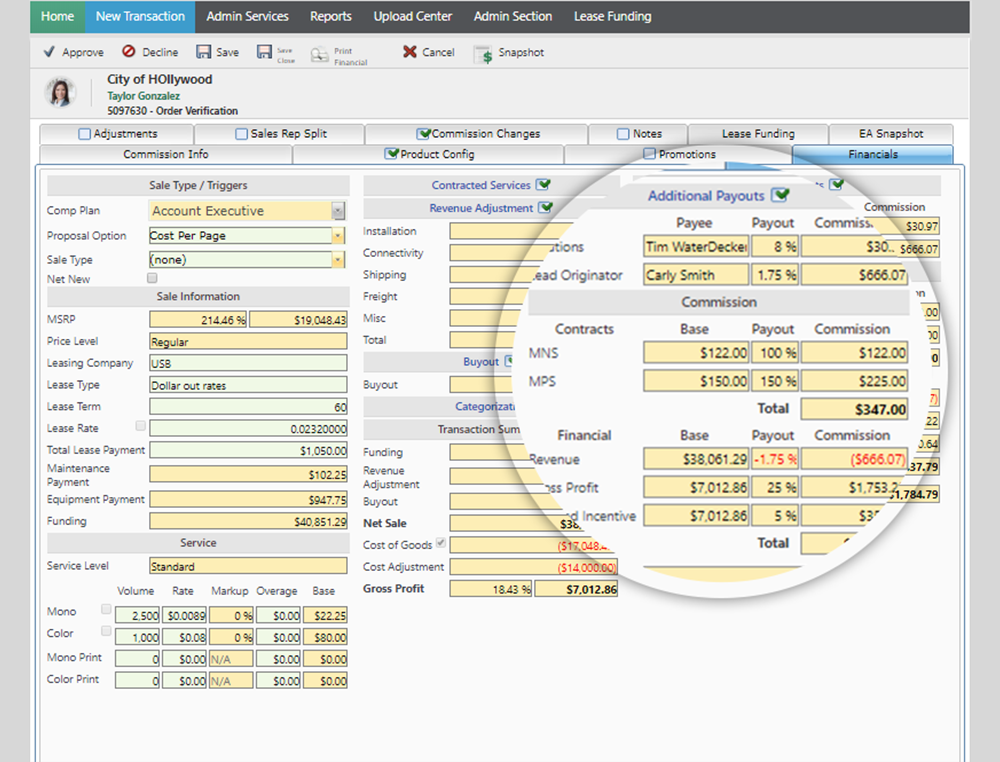The height and width of the screenshot is (762, 1000).
Task: Toggle the Product Config checkbox
Action: pos(392,154)
